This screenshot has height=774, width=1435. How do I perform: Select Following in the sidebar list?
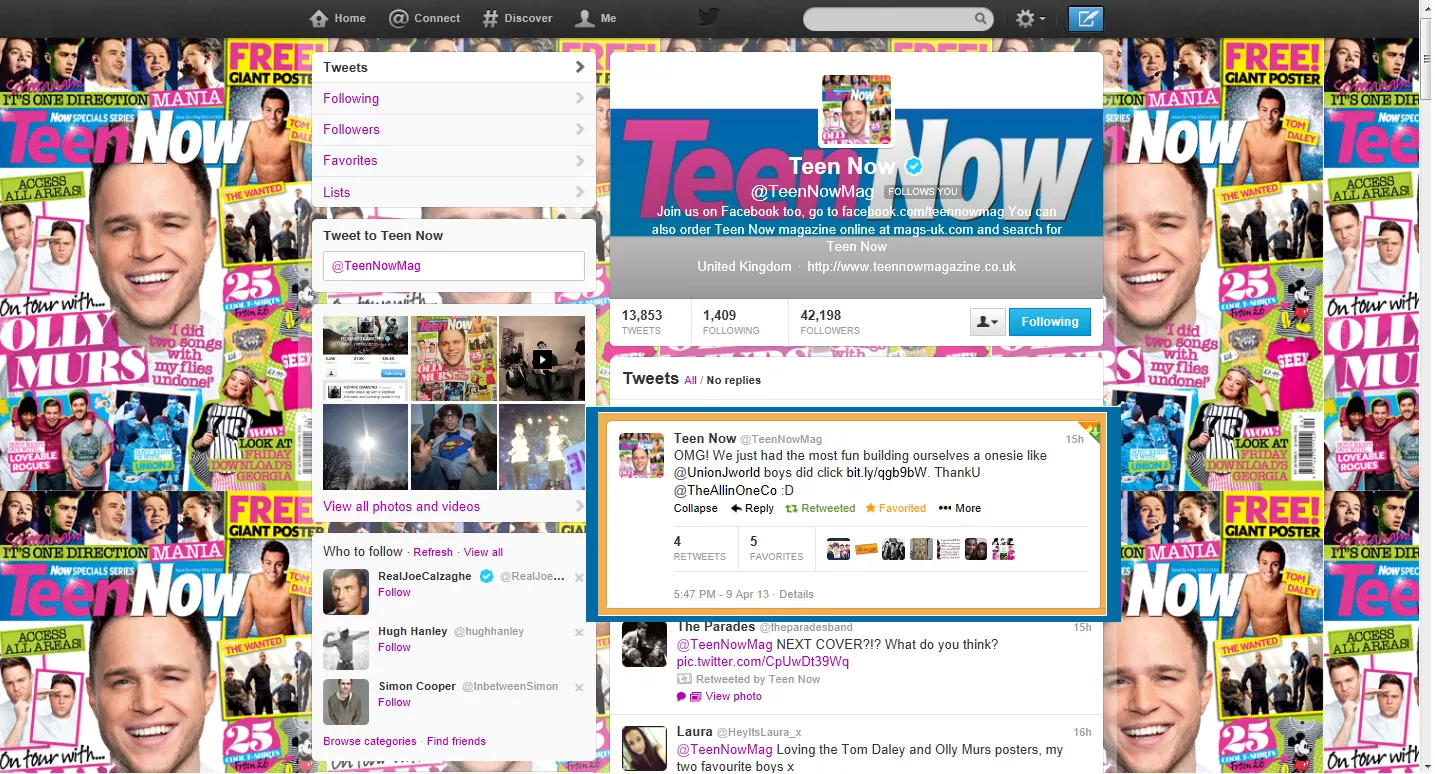coord(454,98)
